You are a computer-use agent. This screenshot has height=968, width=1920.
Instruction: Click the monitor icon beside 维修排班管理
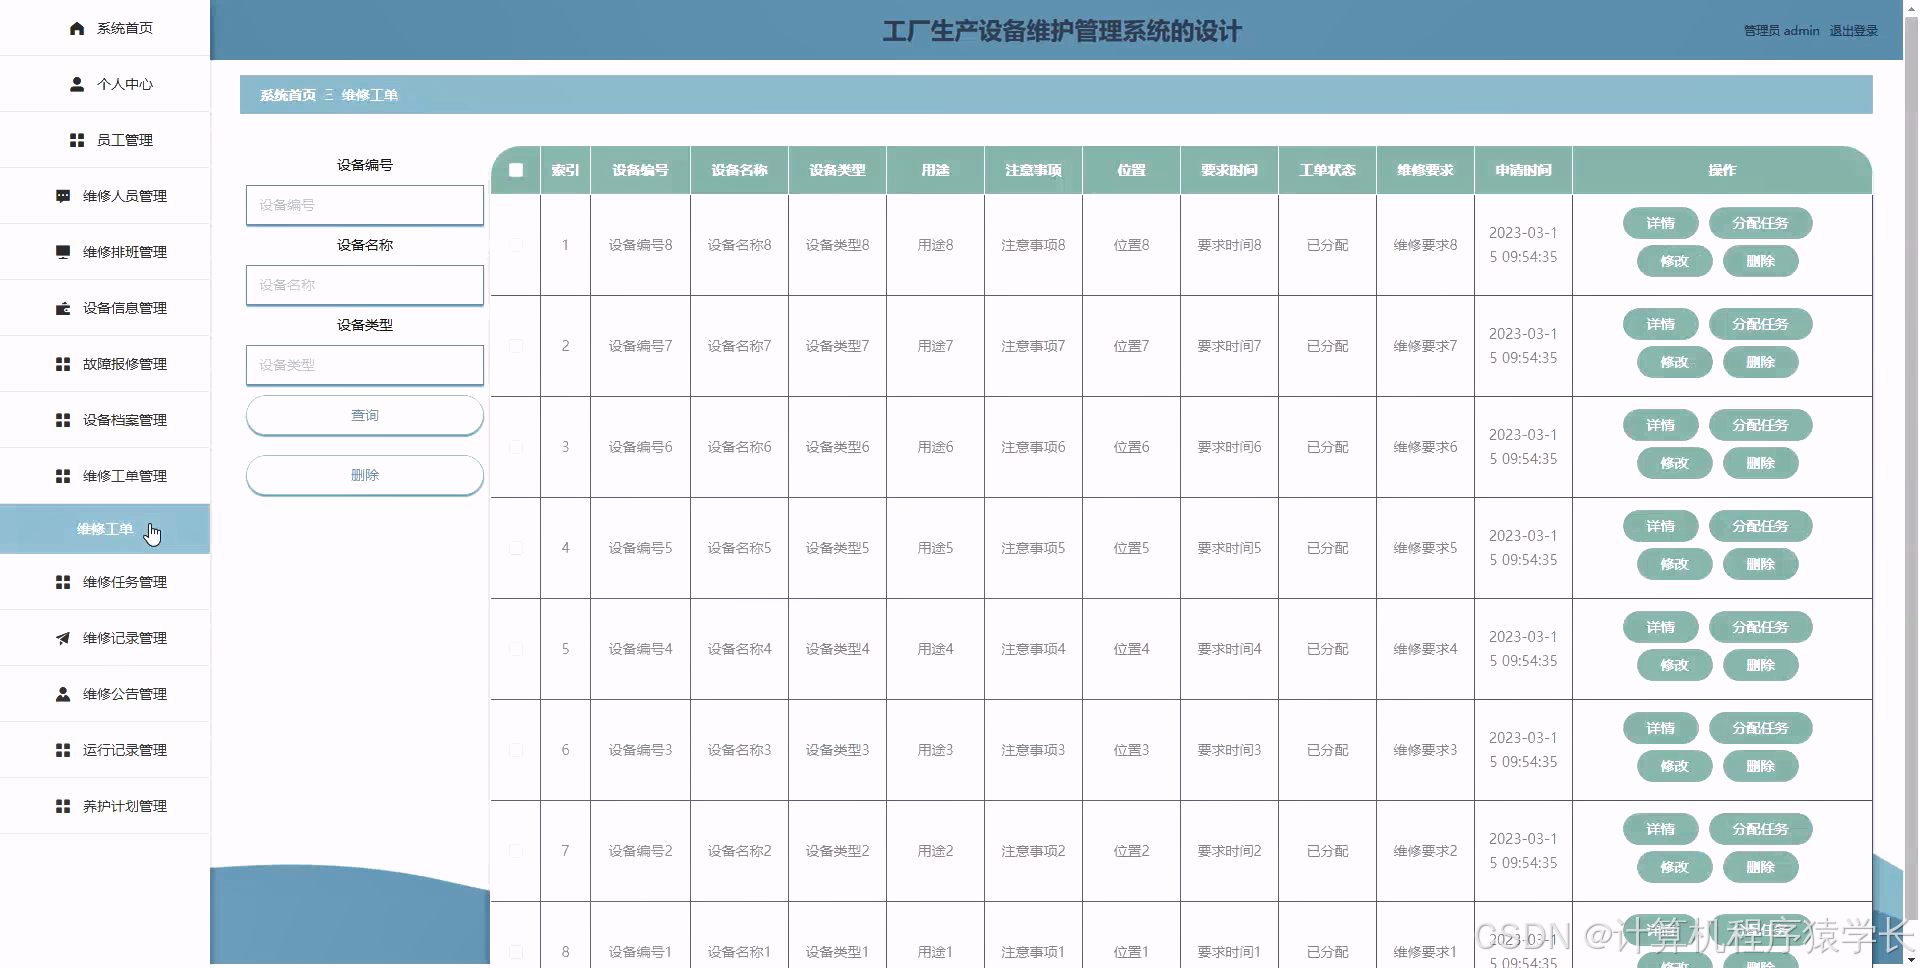[x=63, y=252]
